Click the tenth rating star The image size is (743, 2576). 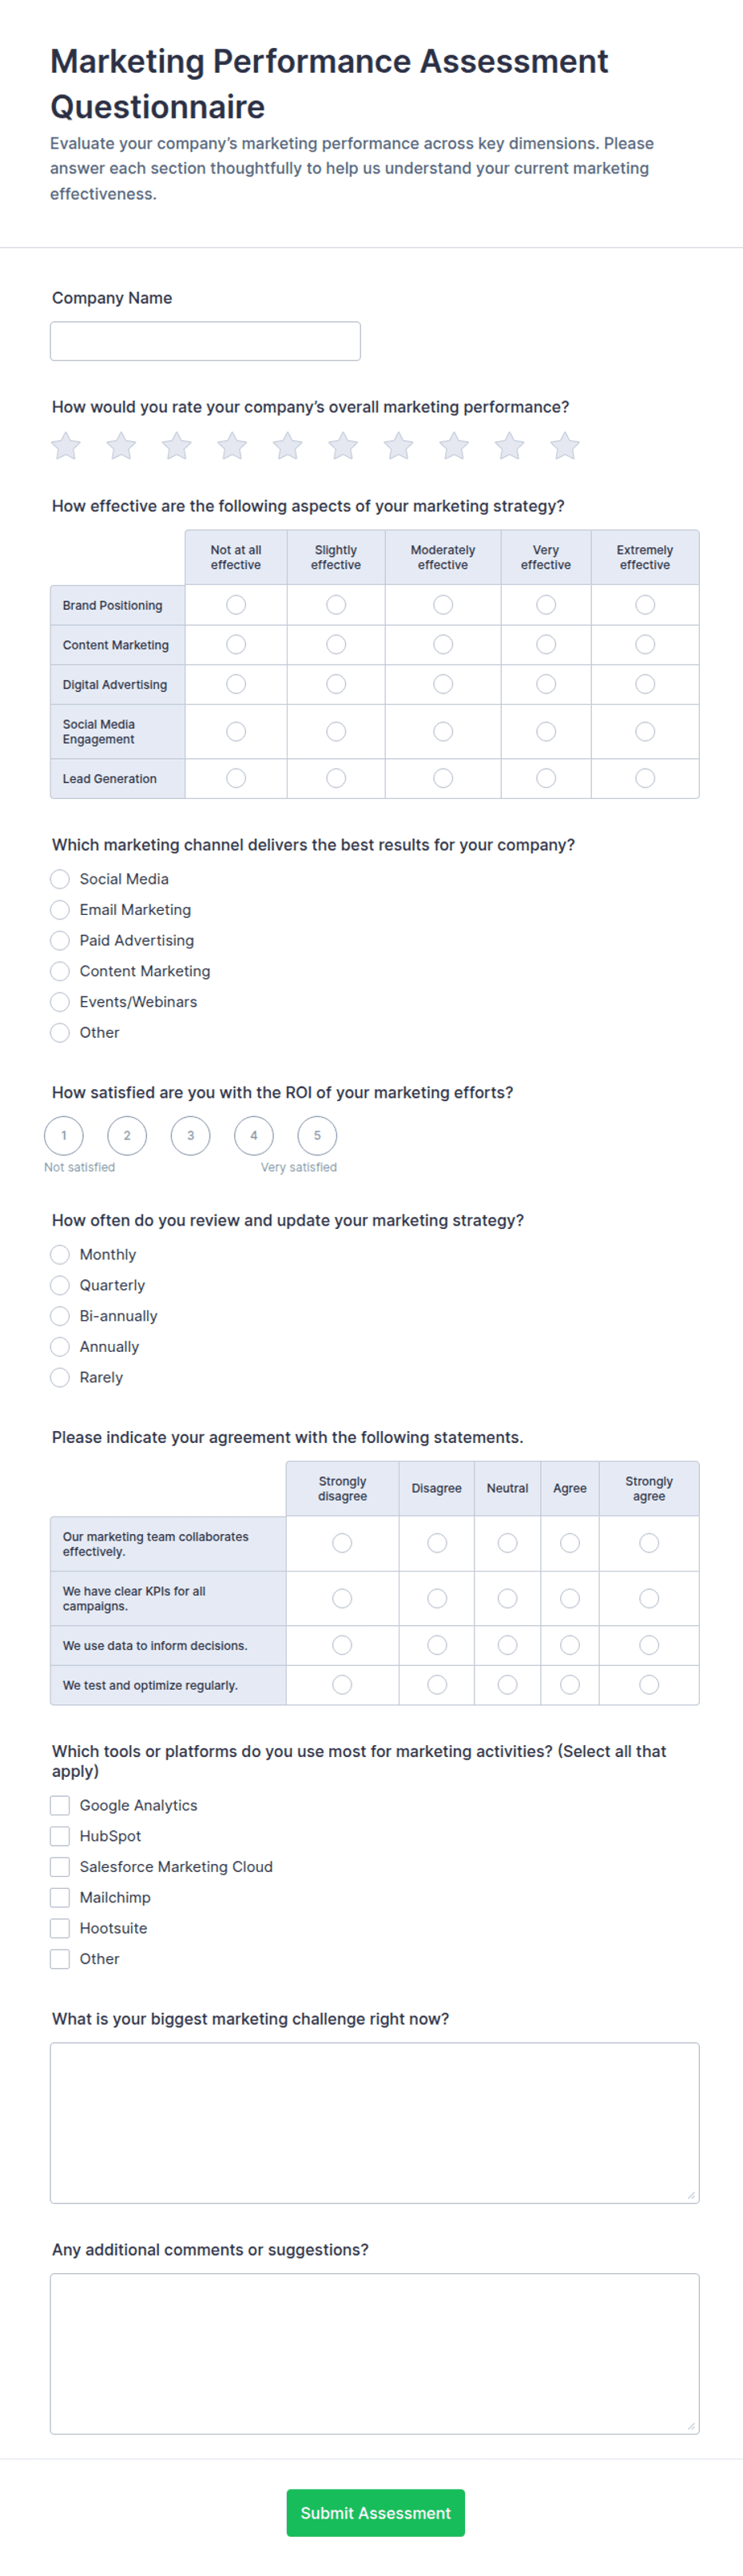[565, 446]
